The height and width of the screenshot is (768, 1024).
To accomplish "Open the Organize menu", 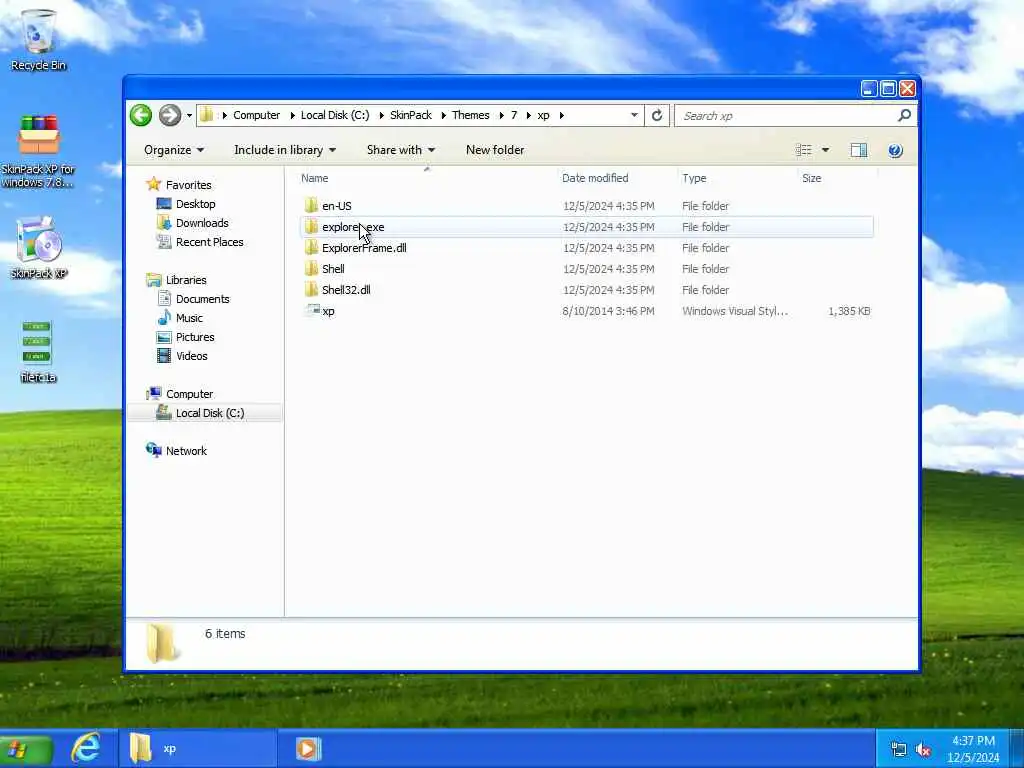I will pyautogui.click(x=174, y=150).
